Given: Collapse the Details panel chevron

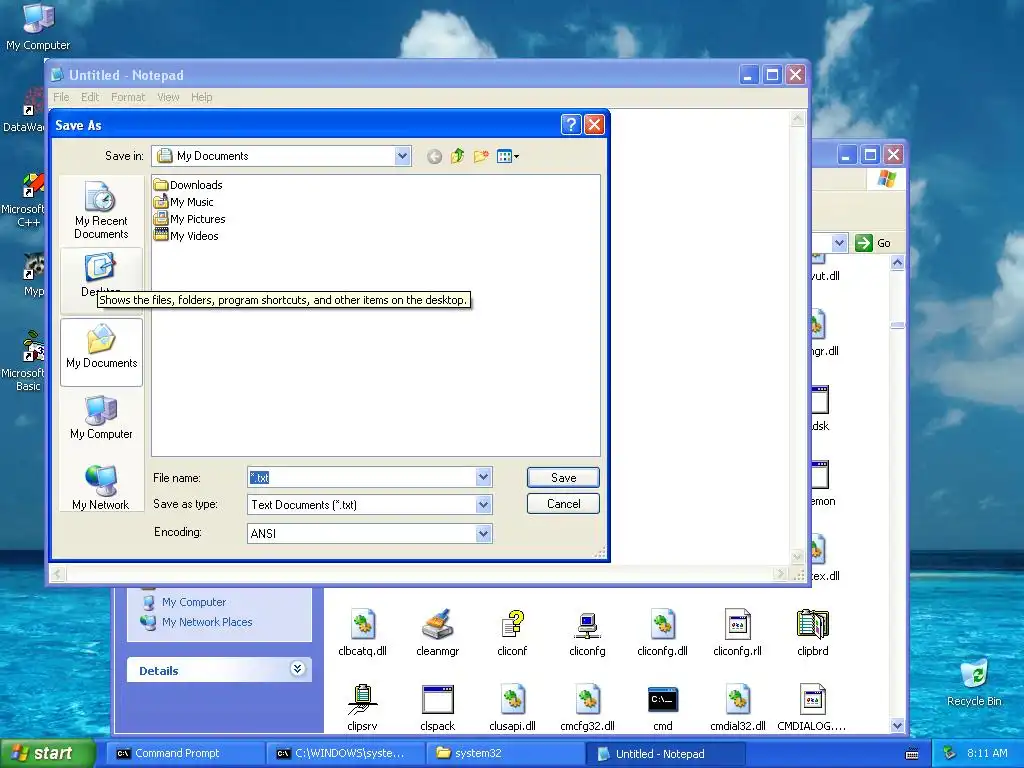Looking at the screenshot, I should point(297,669).
